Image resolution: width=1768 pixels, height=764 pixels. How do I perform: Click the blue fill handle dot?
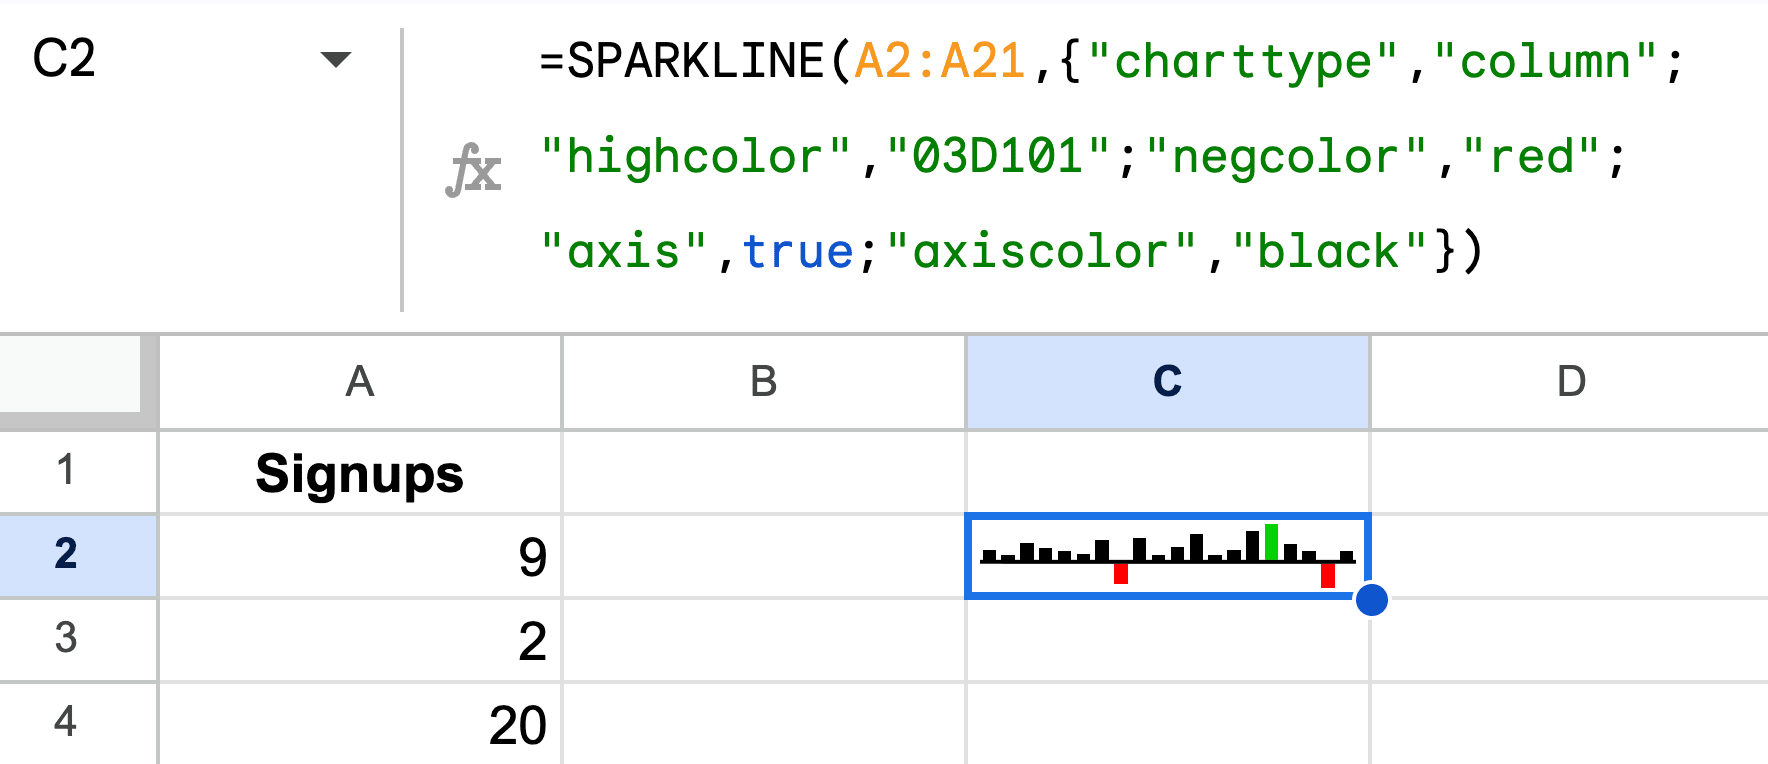pyautogui.click(x=1371, y=600)
